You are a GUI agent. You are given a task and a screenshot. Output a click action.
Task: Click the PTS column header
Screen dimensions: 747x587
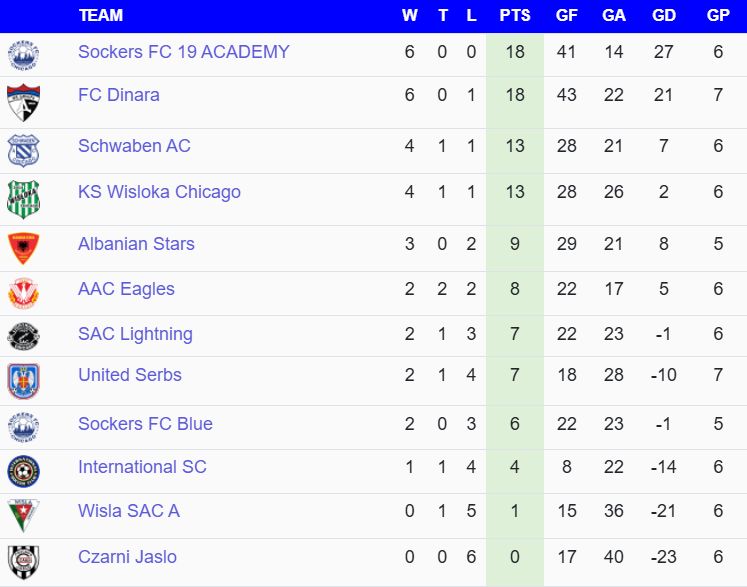point(515,15)
